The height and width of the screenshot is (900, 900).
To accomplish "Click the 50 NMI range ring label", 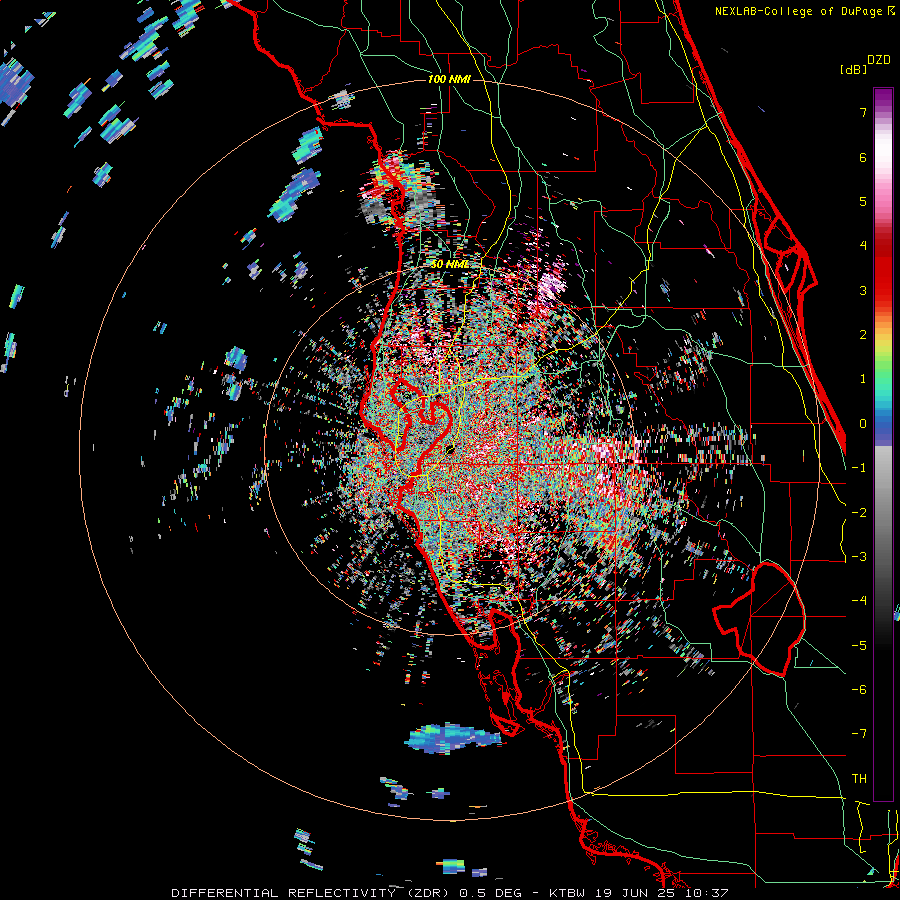I will tap(449, 265).
